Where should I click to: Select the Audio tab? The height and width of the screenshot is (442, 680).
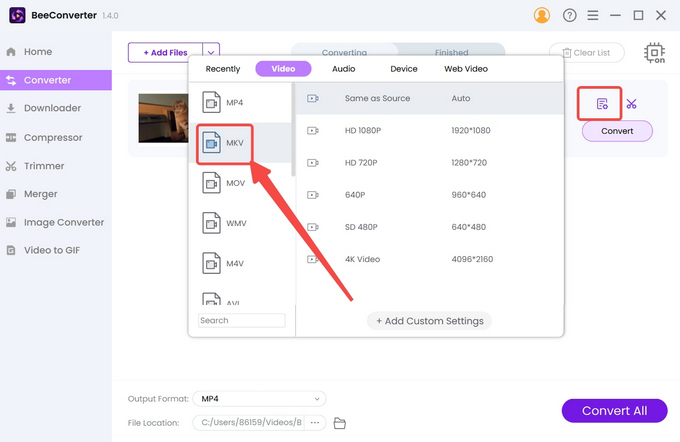(343, 69)
